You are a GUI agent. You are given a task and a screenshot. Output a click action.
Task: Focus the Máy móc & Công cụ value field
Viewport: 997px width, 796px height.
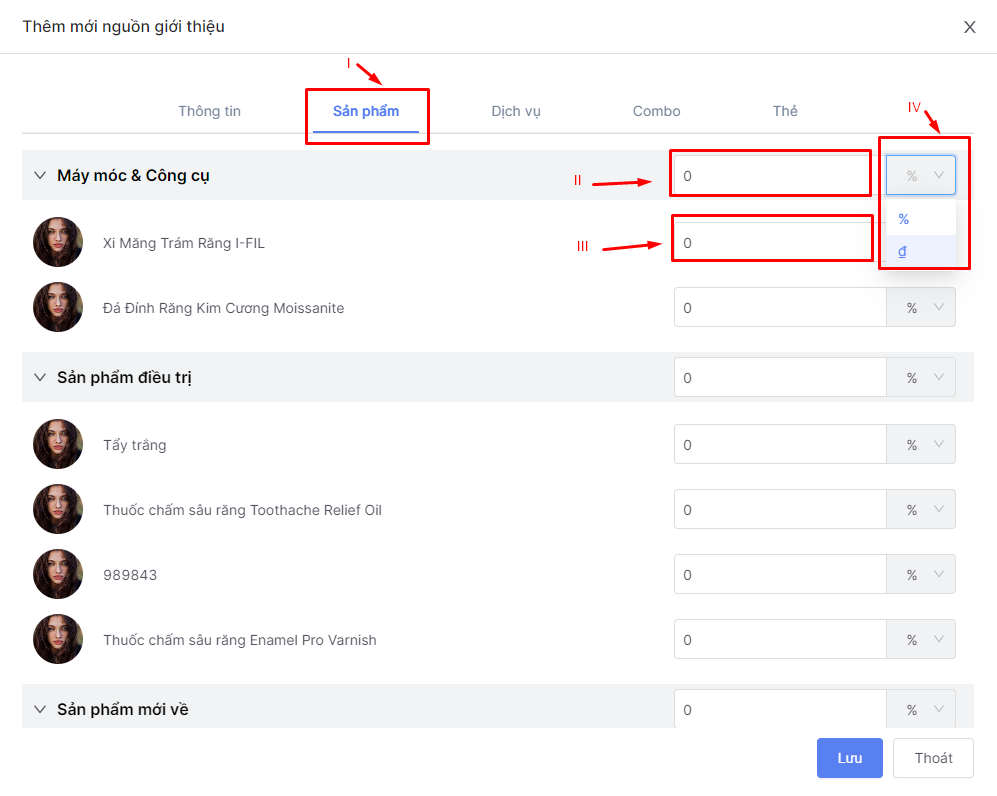point(771,176)
